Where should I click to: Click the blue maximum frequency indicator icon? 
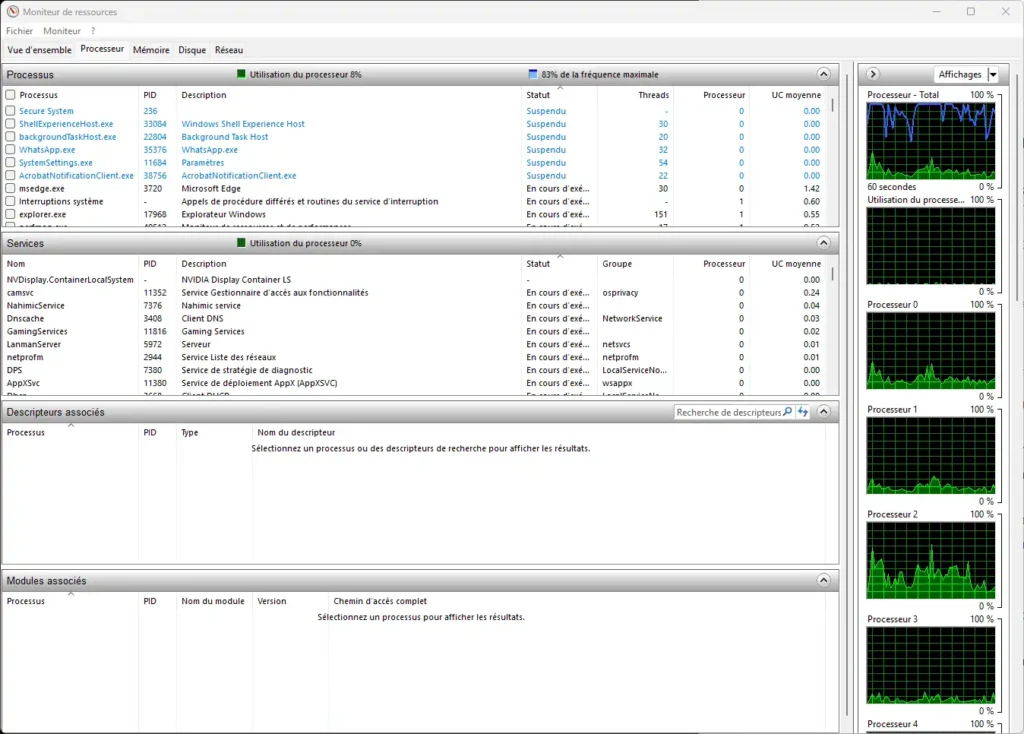[x=533, y=74]
